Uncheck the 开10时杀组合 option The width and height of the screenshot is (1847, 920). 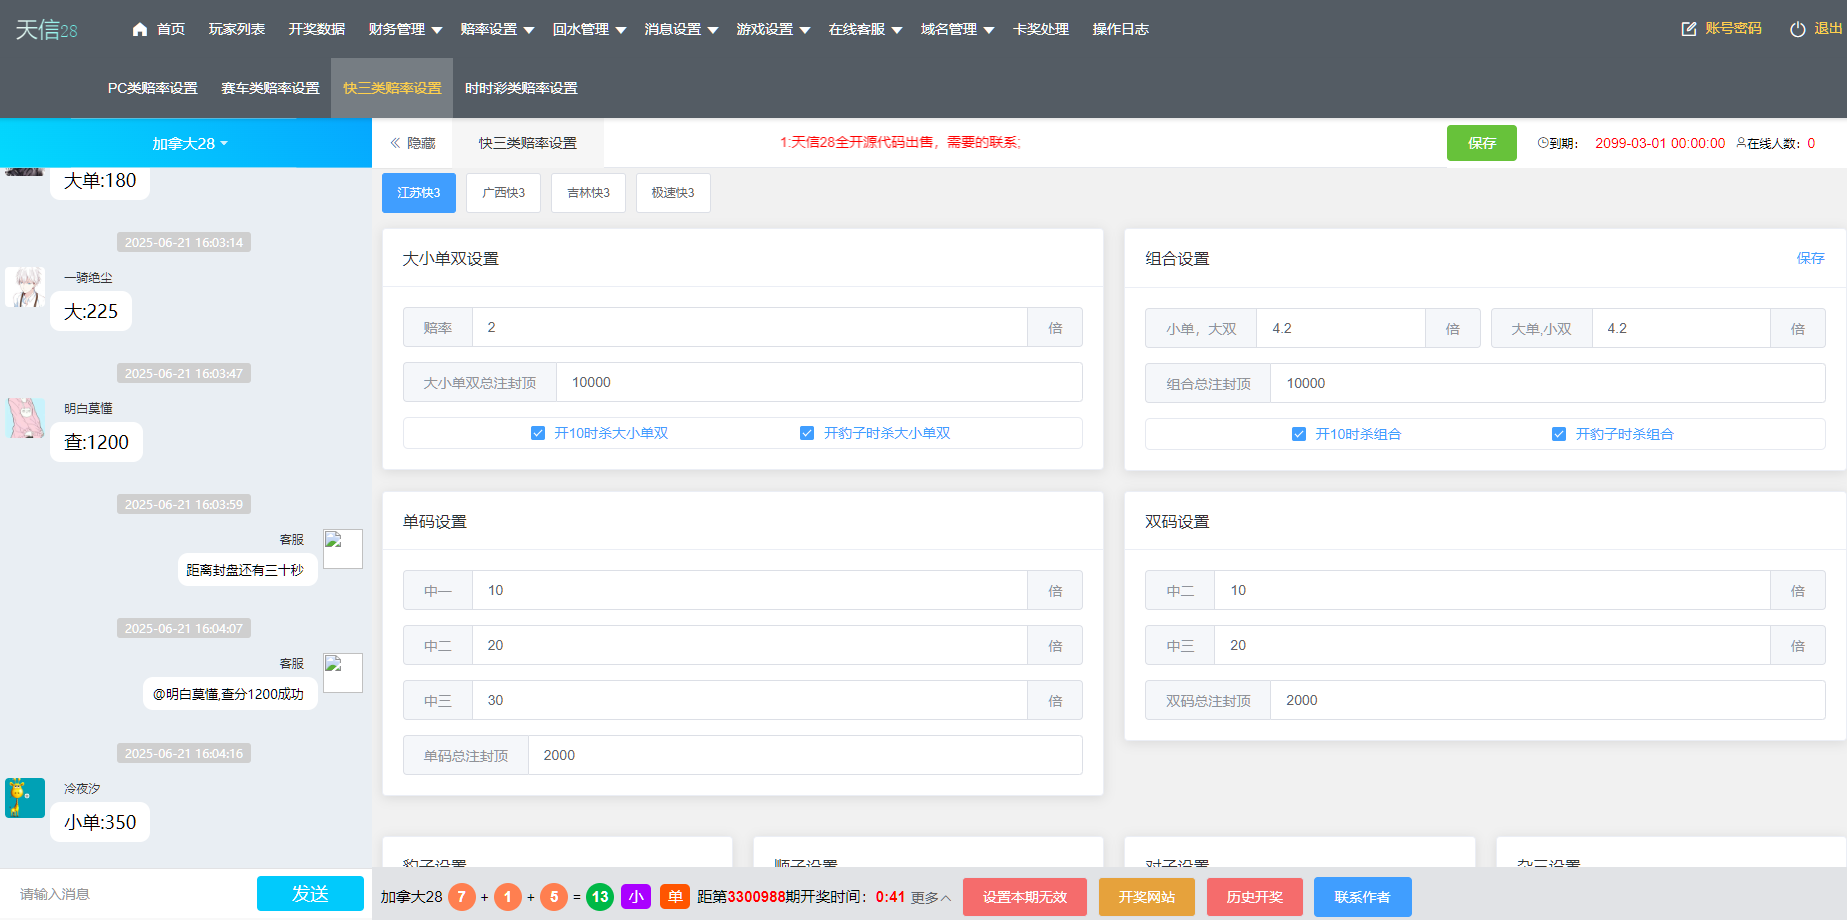click(1298, 433)
